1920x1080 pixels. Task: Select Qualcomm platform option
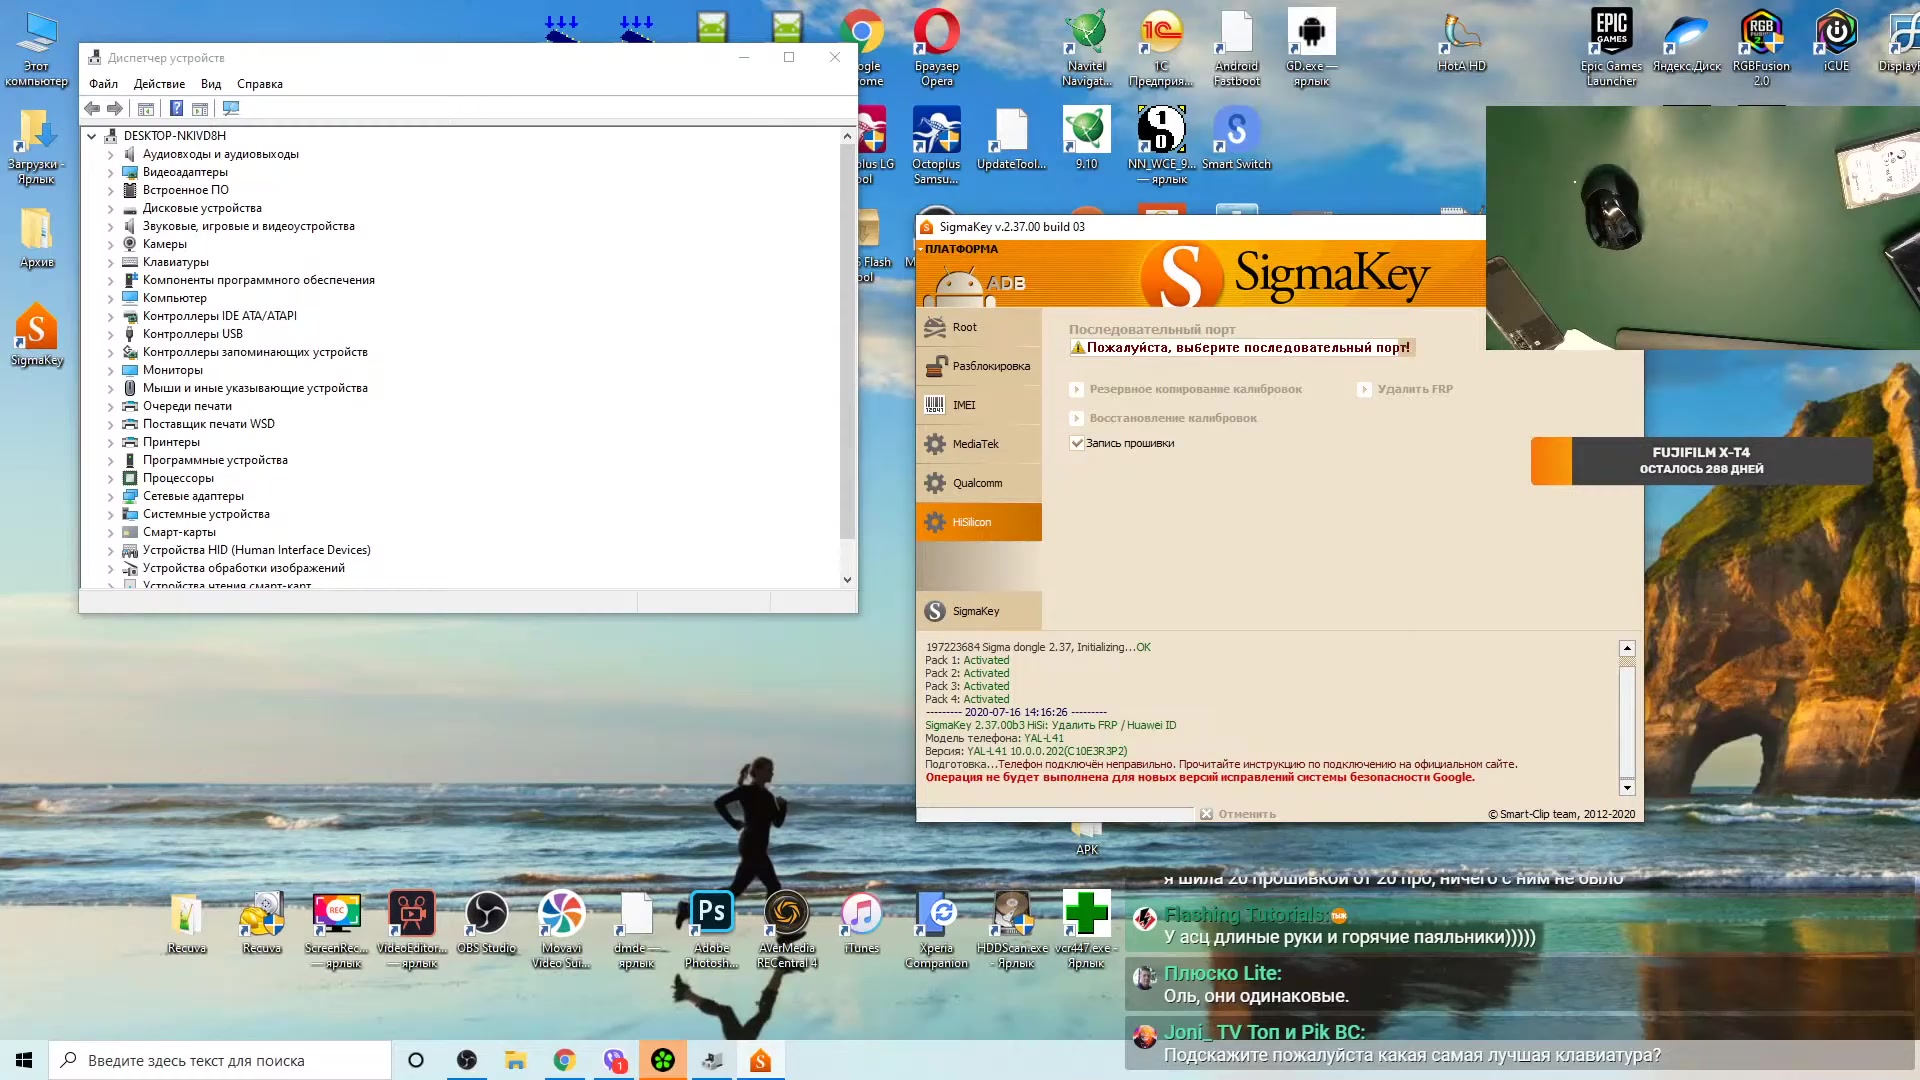pos(978,483)
